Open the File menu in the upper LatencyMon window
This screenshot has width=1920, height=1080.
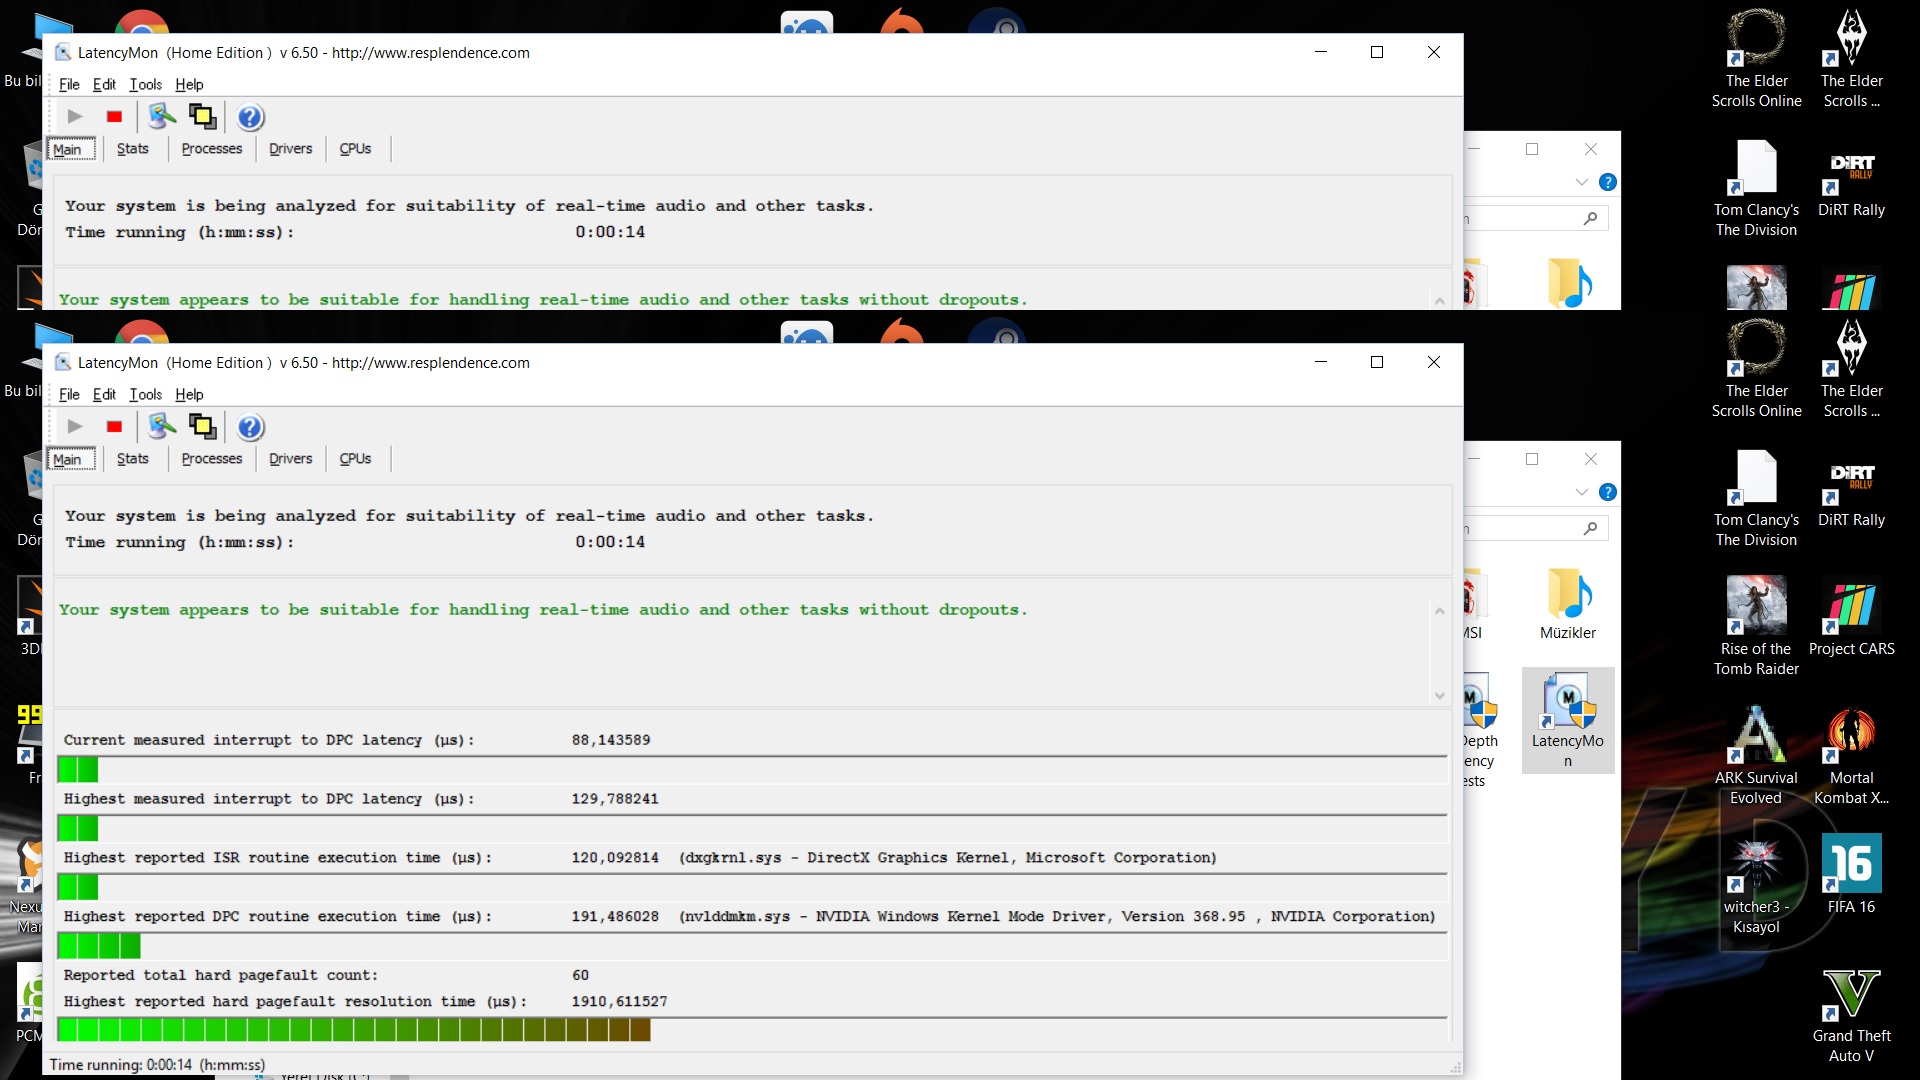69,84
